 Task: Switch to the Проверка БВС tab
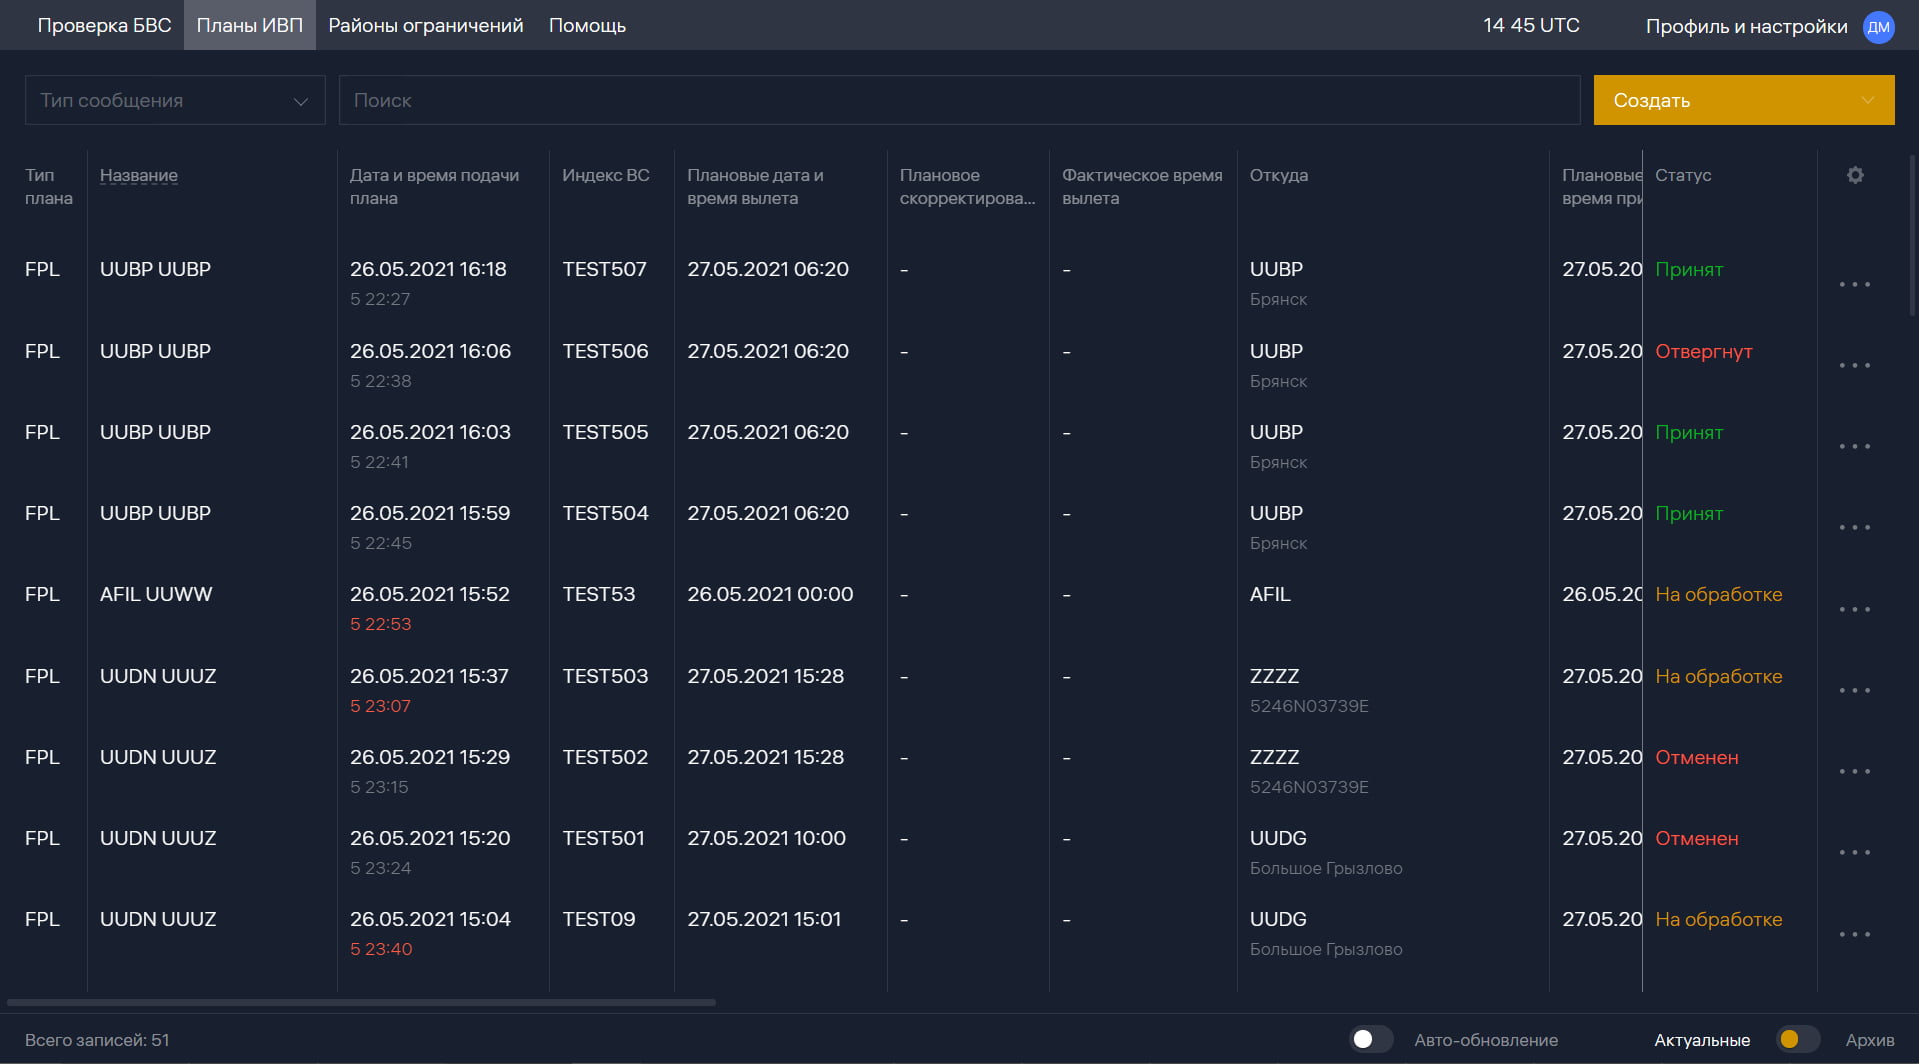coord(104,26)
